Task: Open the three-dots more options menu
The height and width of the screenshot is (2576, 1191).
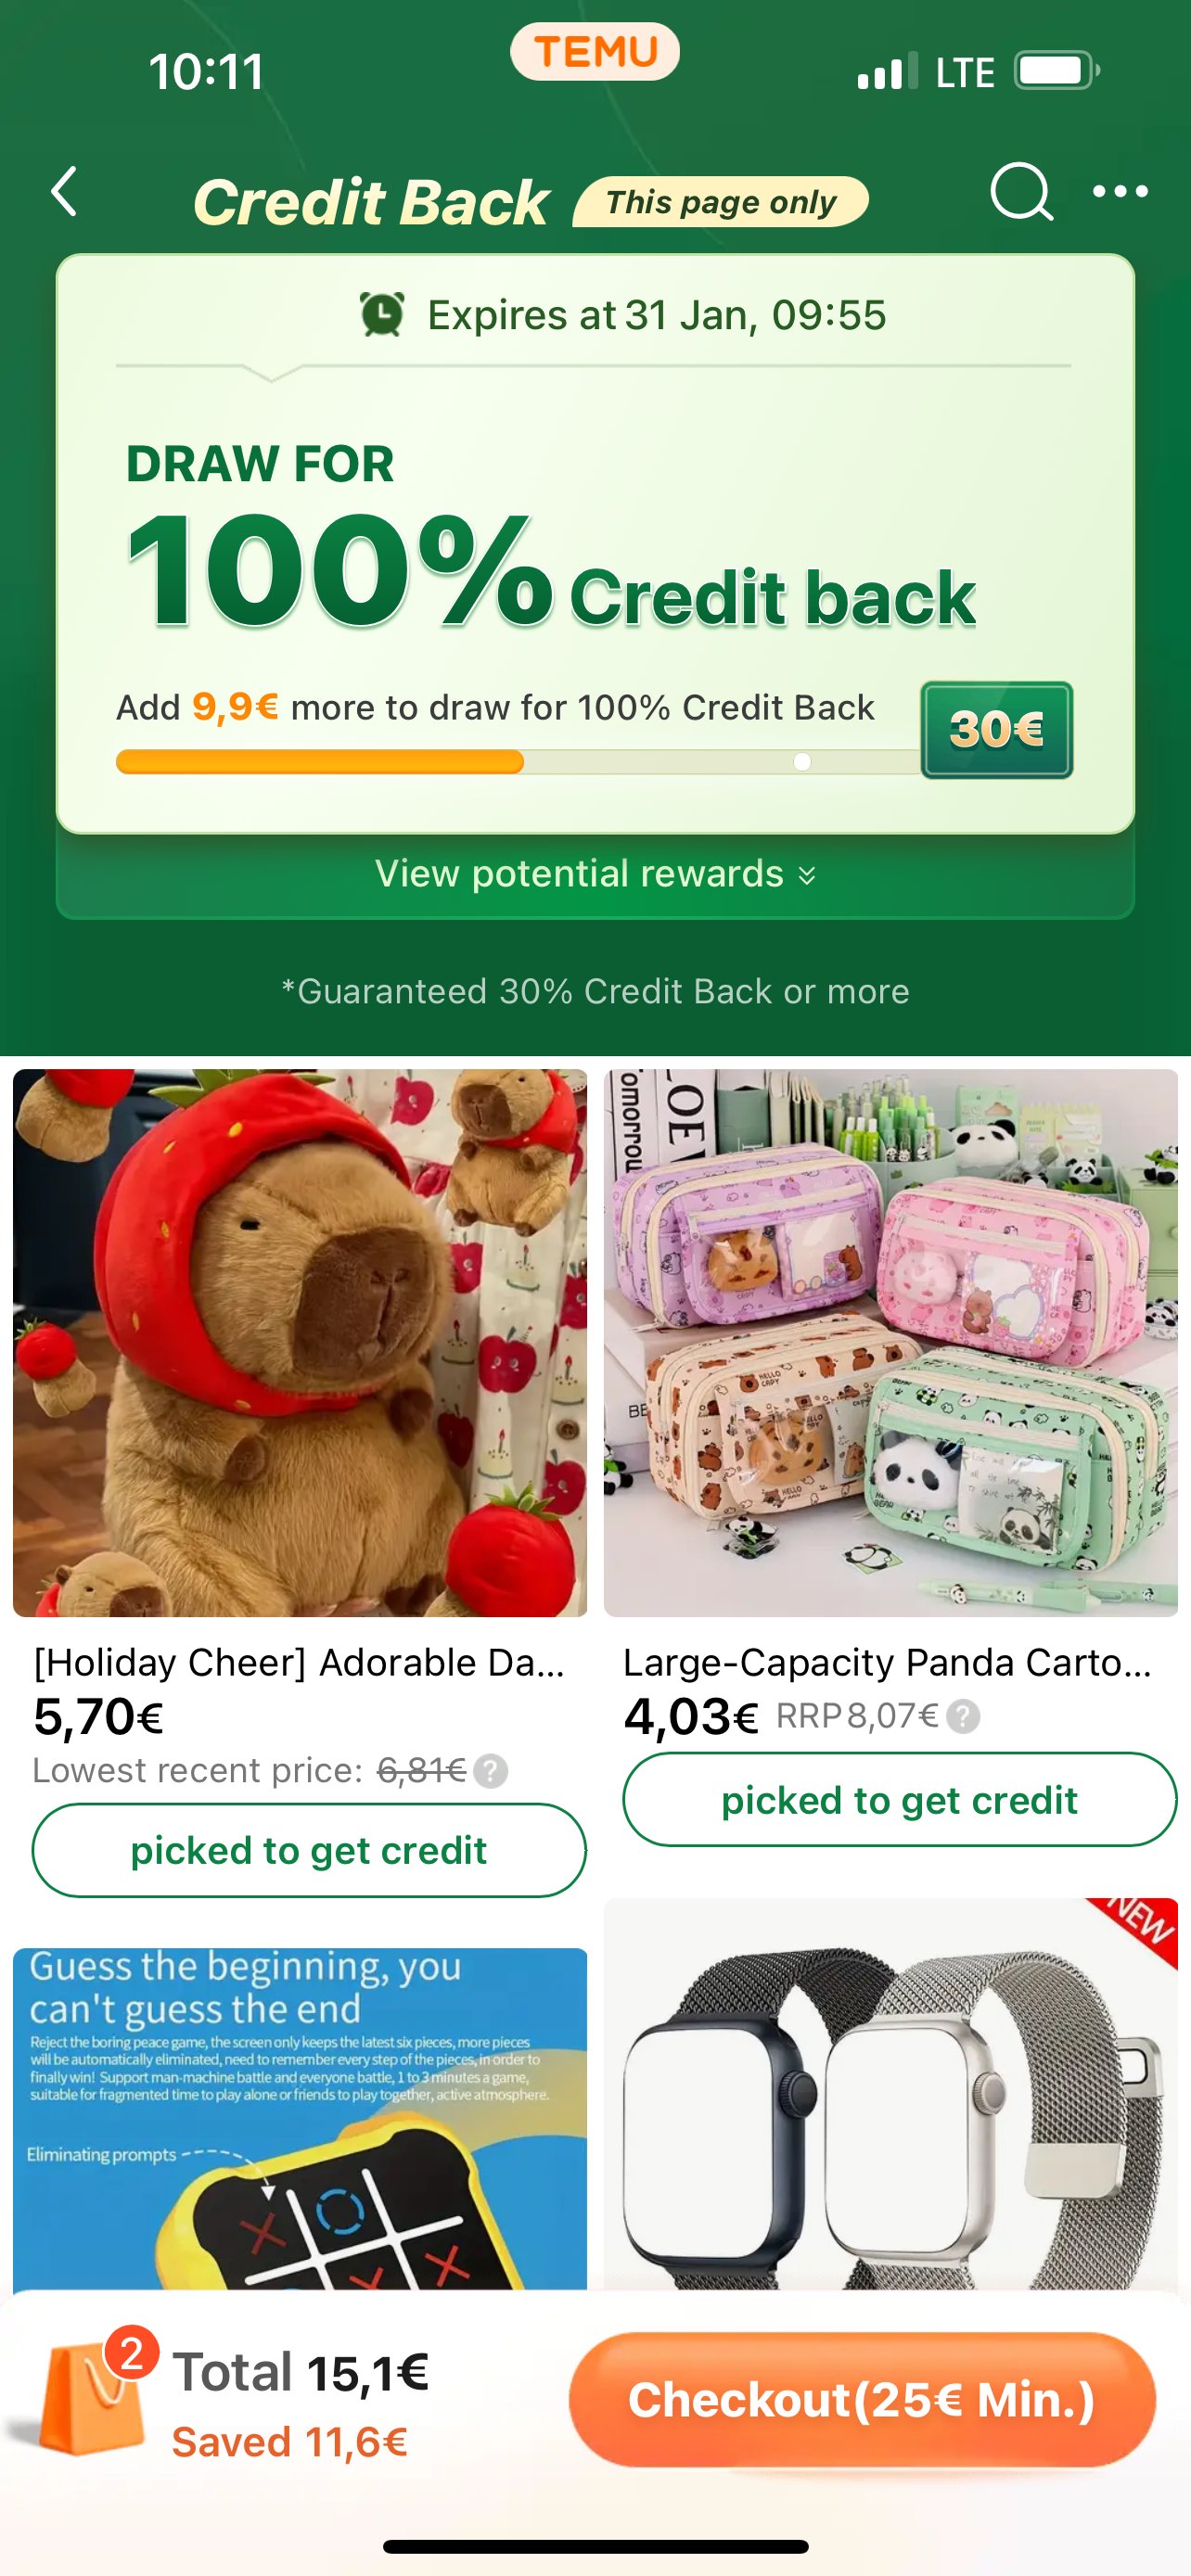Action: pos(1120,191)
